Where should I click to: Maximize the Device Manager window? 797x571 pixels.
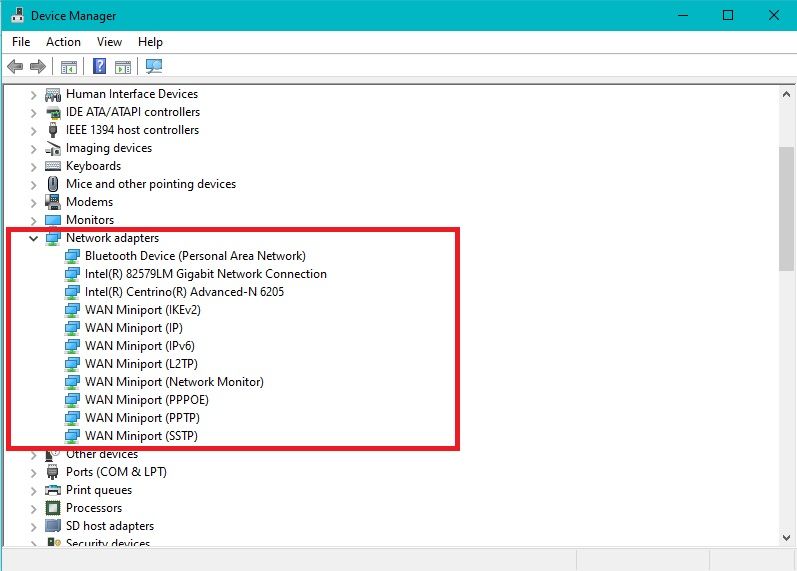coord(728,15)
